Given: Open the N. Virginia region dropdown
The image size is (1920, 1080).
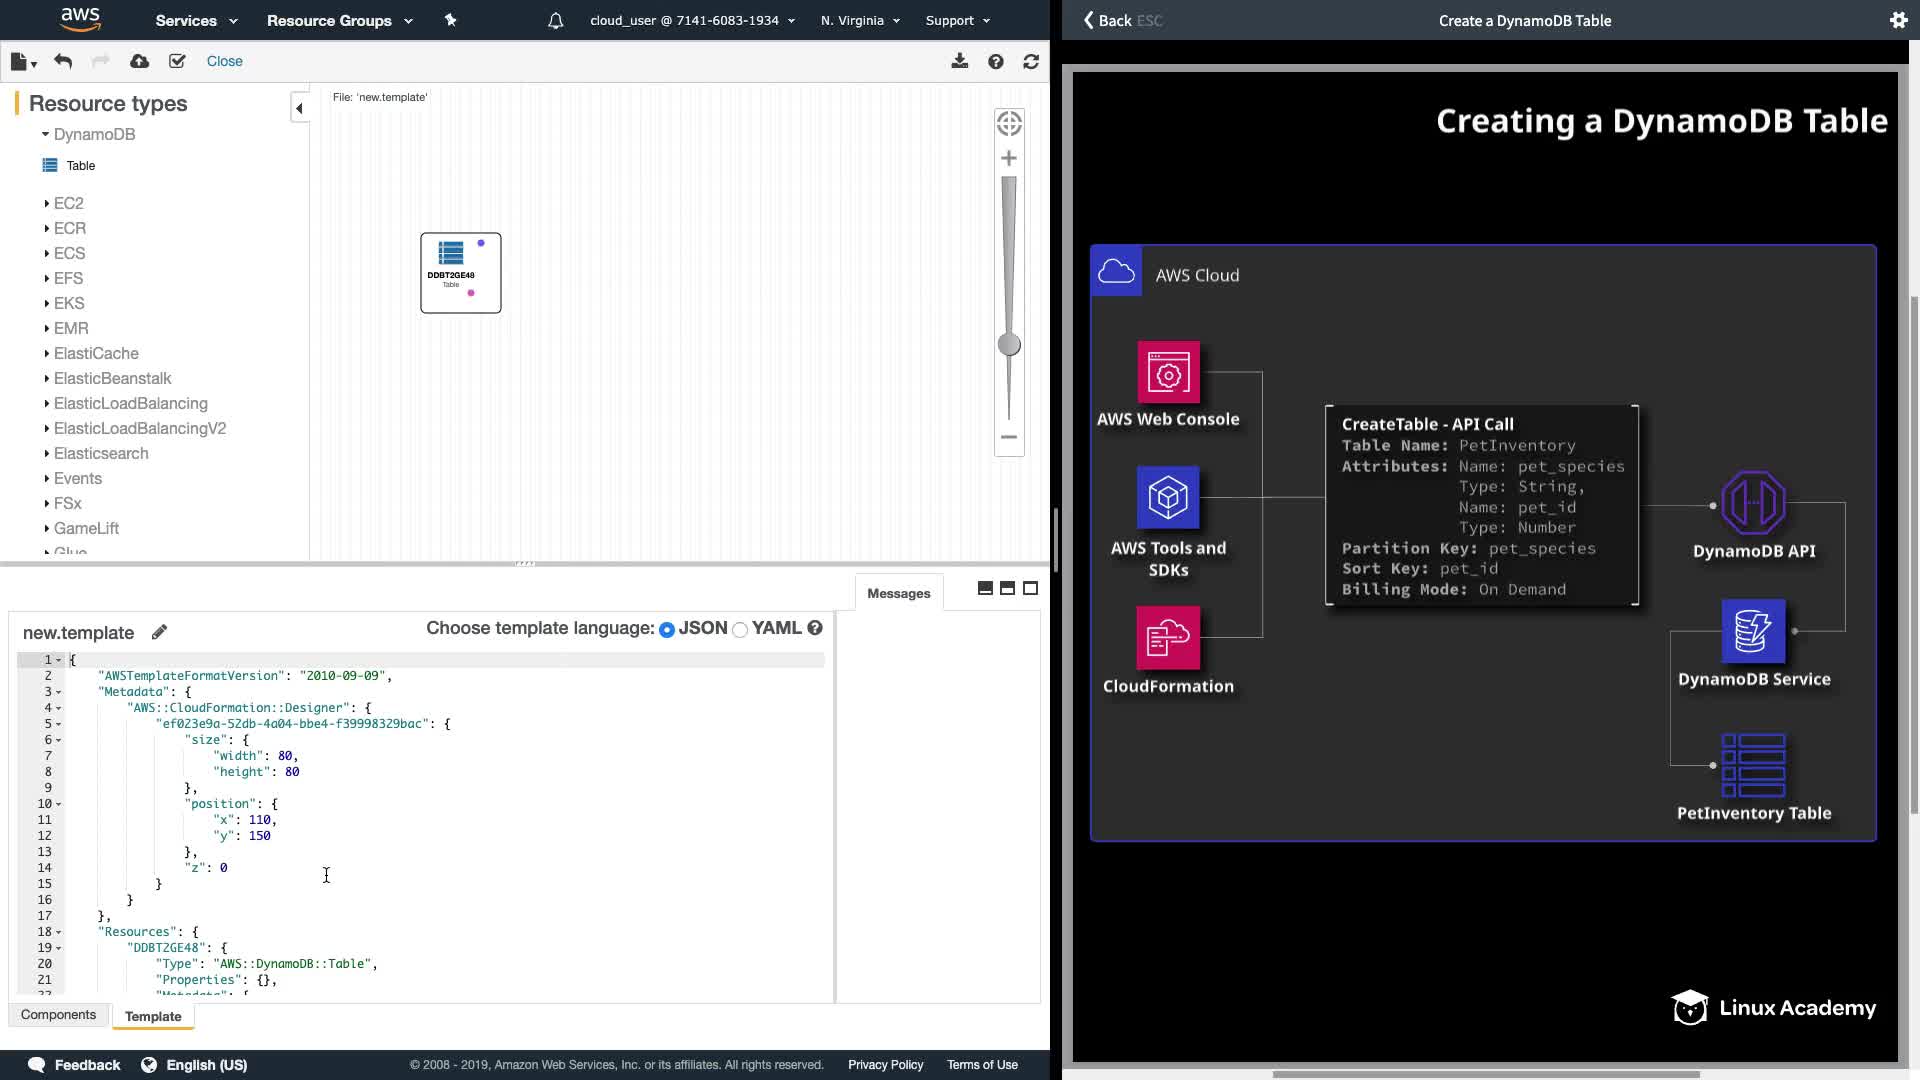Looking at the screenshot, I should [x=859, y=20].
